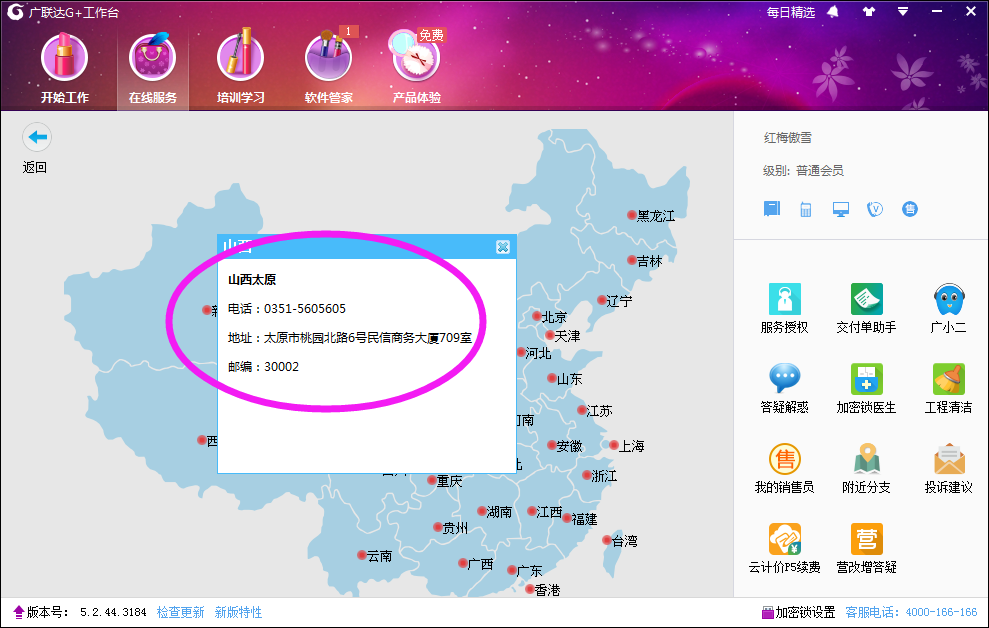Launch 加密锁医生 tool
Screen dimensions: 989x628
pos(866,388)
